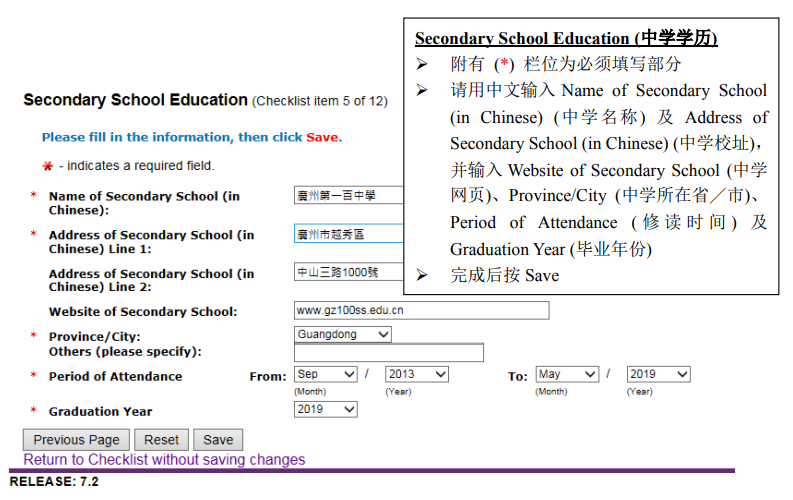Click the red asterisk required-field legend icon
The image size is (793, 500).
point(47,166)
